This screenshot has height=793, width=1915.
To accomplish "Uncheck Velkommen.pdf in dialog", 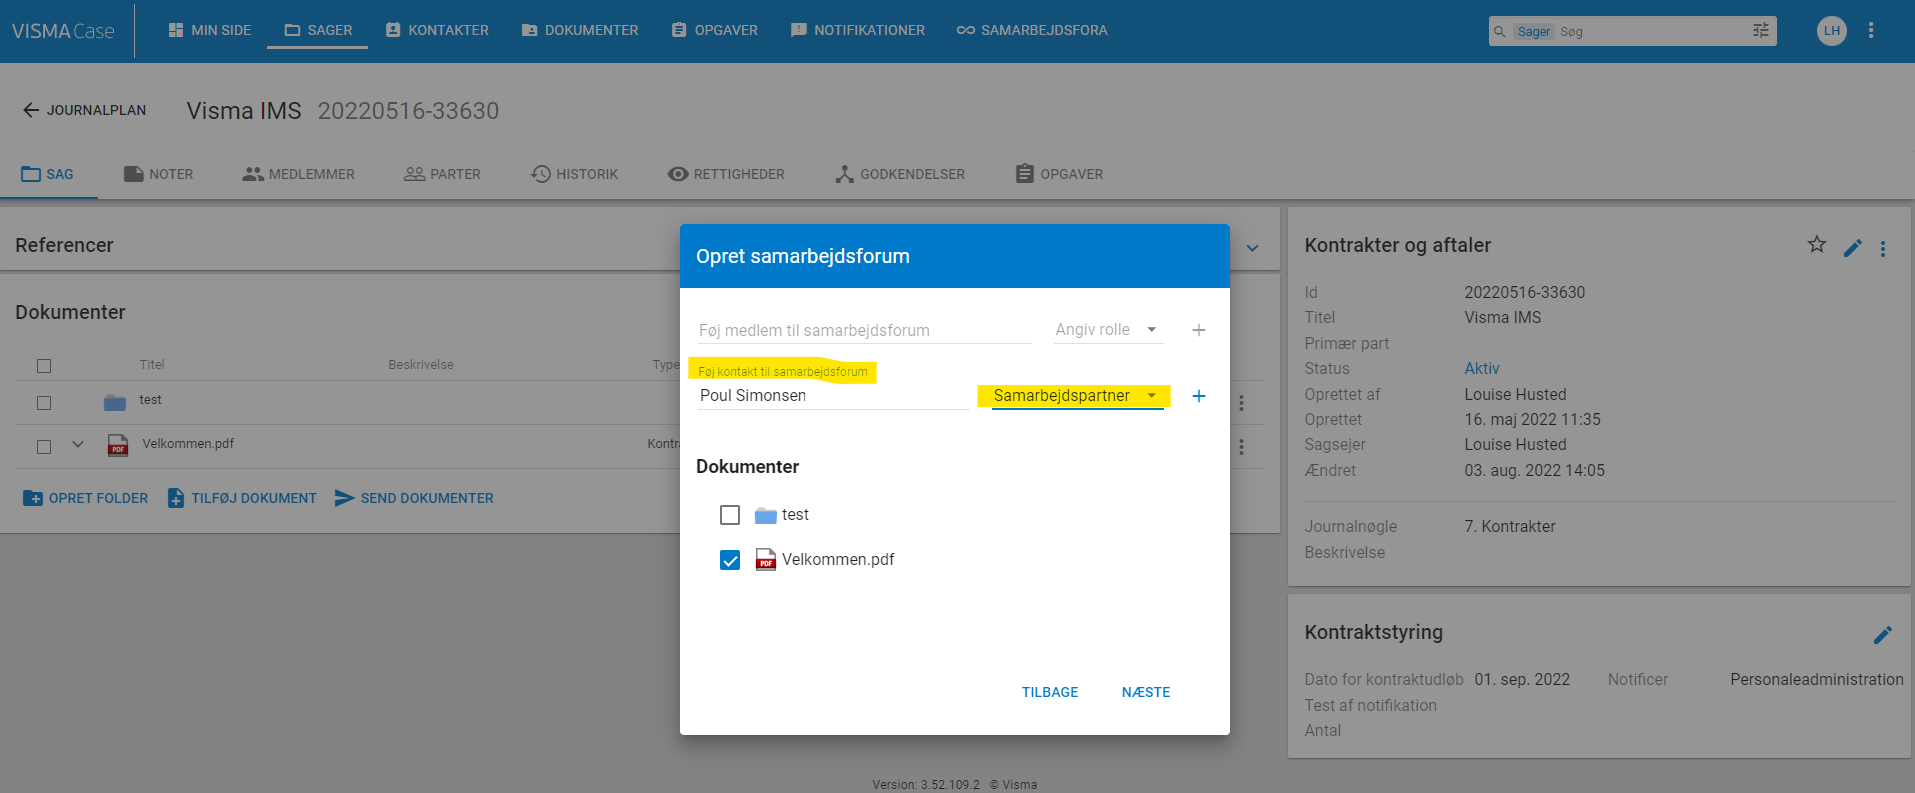I will (730, 560).
